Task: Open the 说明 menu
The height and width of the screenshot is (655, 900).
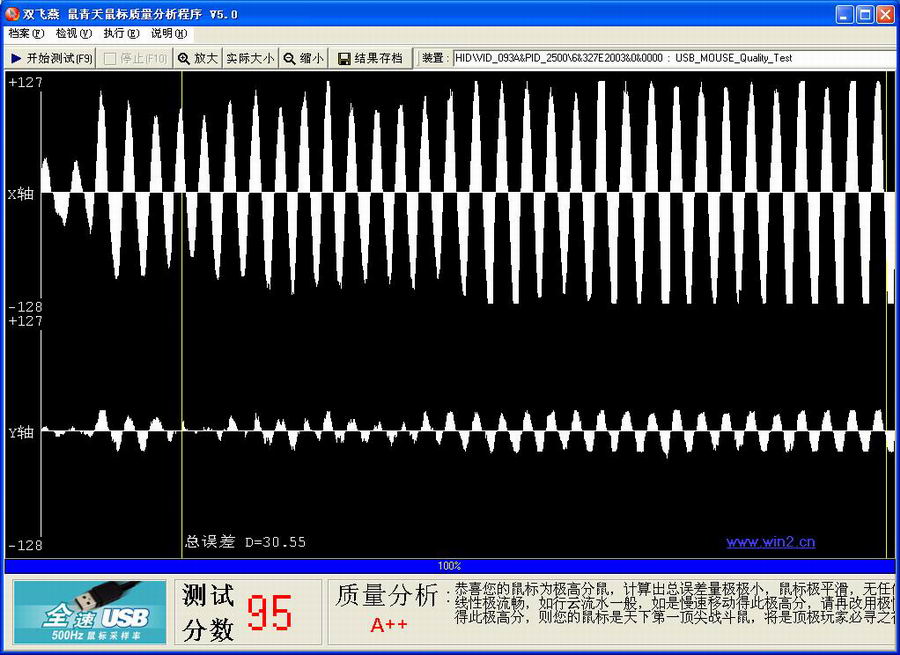Action: [x=168, y=33]
